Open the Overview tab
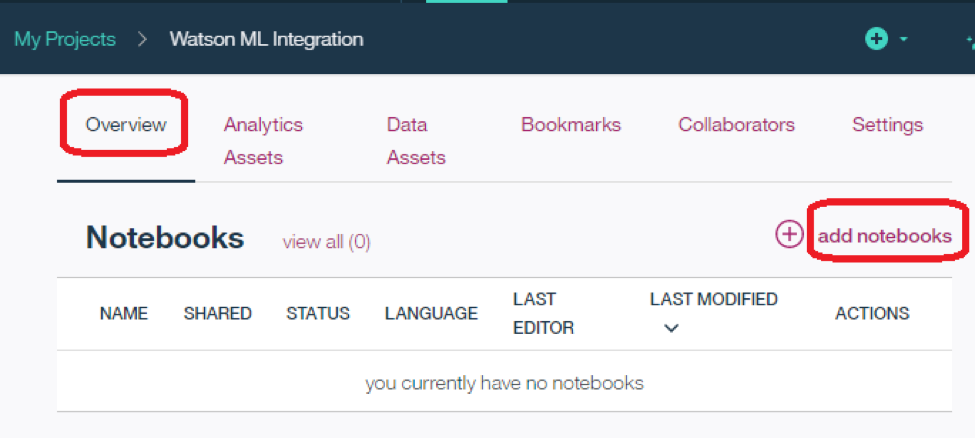The height and width of the screenshot is (438, 975). click(126, 124)
